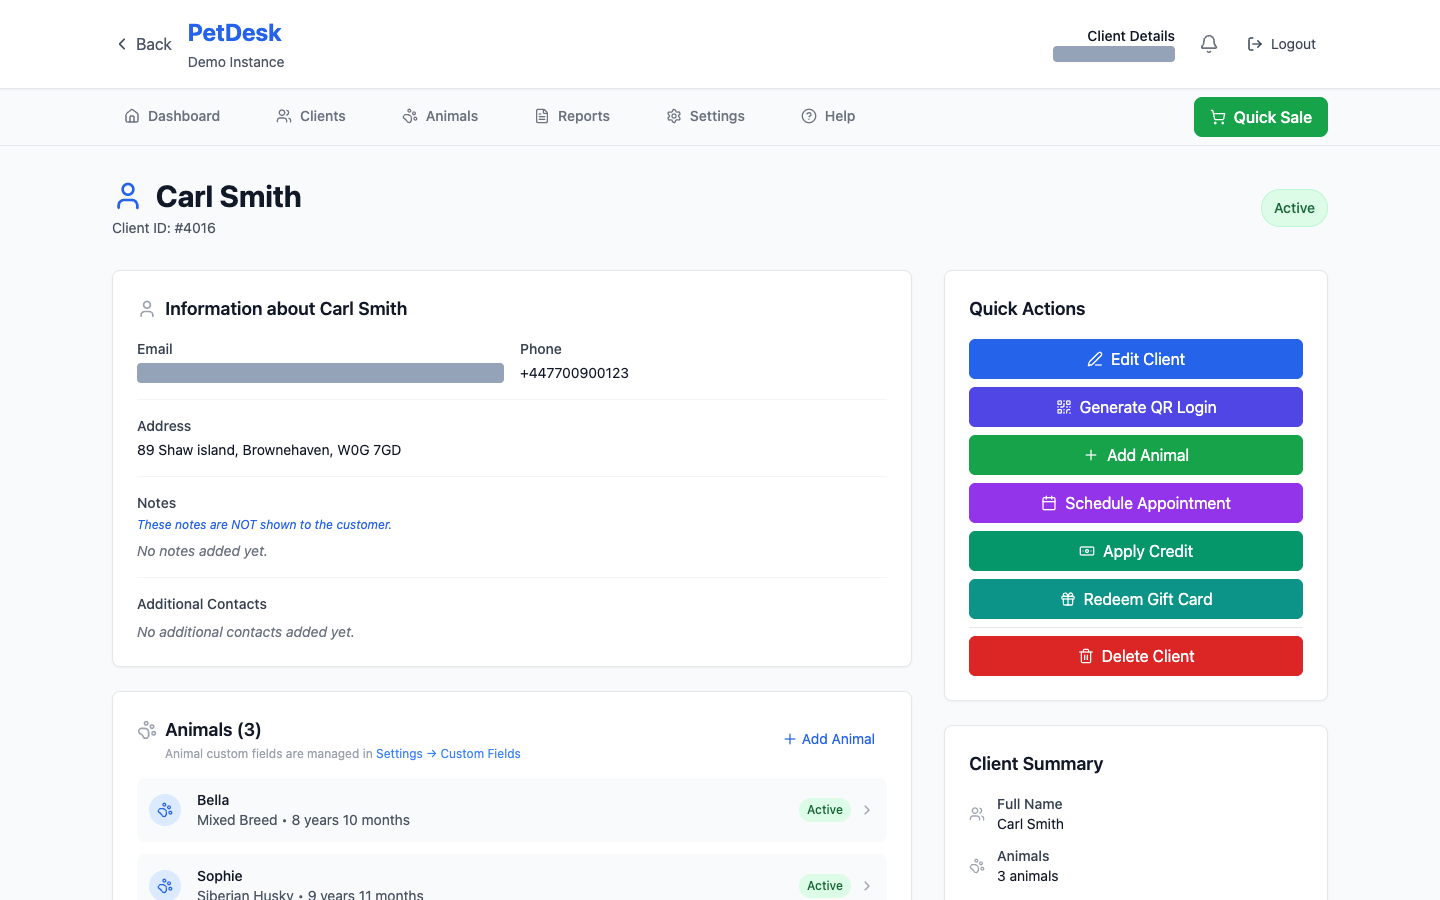Click Bella's Active status badge
1440x900 pixels.
coord(825,810)
